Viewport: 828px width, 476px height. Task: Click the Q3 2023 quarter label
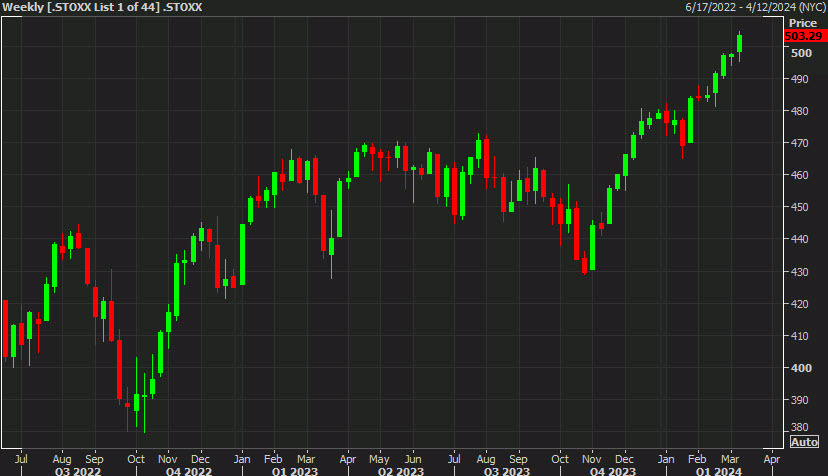click(x=507, y=471)
